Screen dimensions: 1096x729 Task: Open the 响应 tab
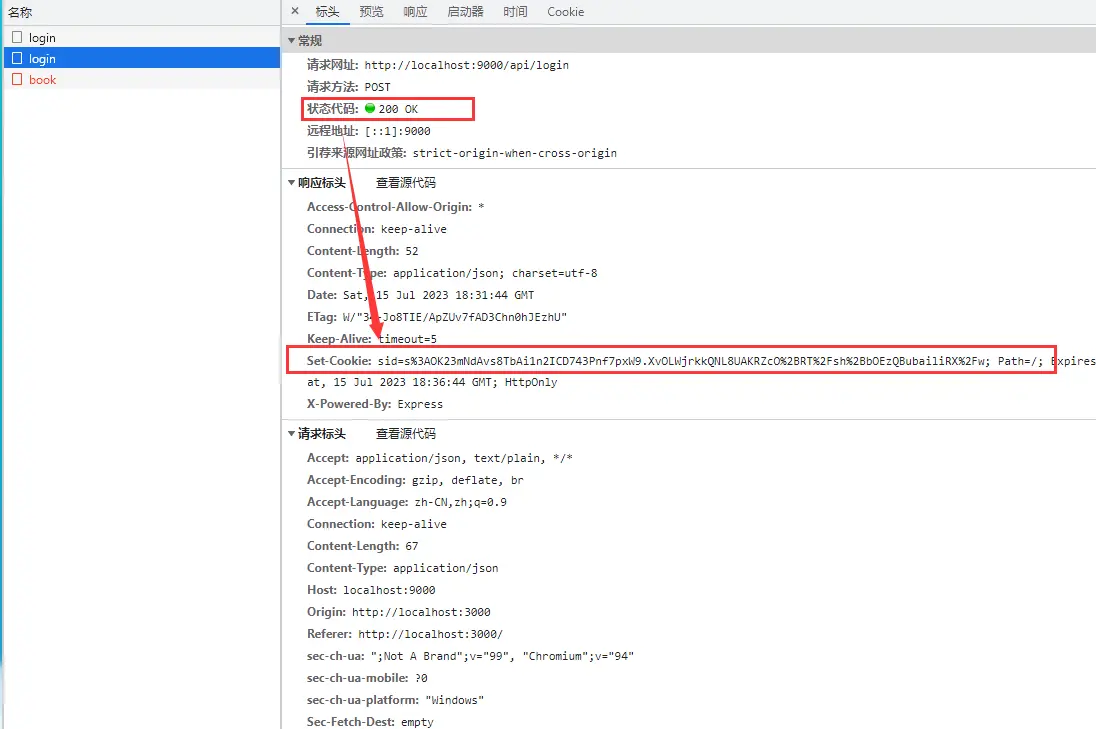tap(415, 12)
